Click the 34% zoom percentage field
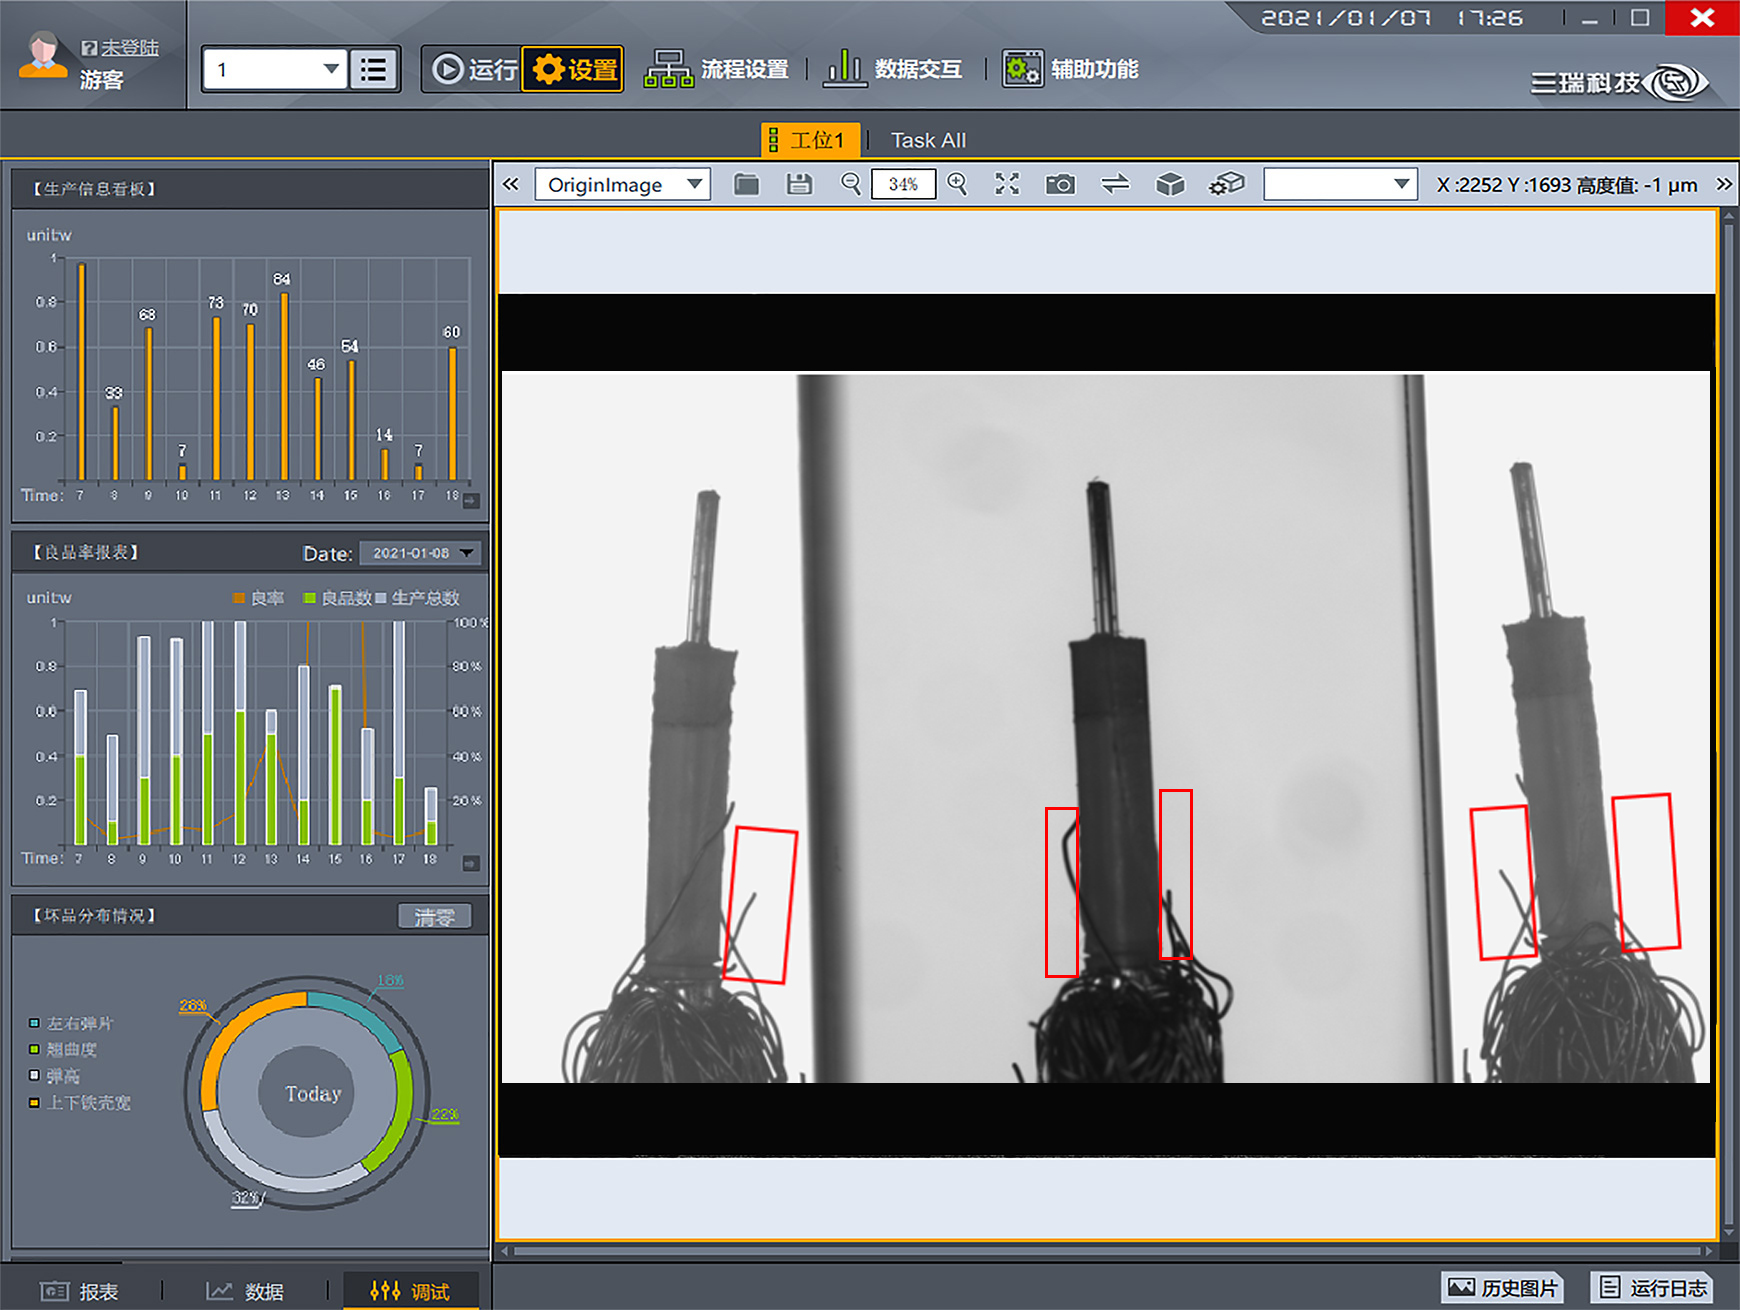Viewport: 1740px width, 1310px height. (903, 184)
